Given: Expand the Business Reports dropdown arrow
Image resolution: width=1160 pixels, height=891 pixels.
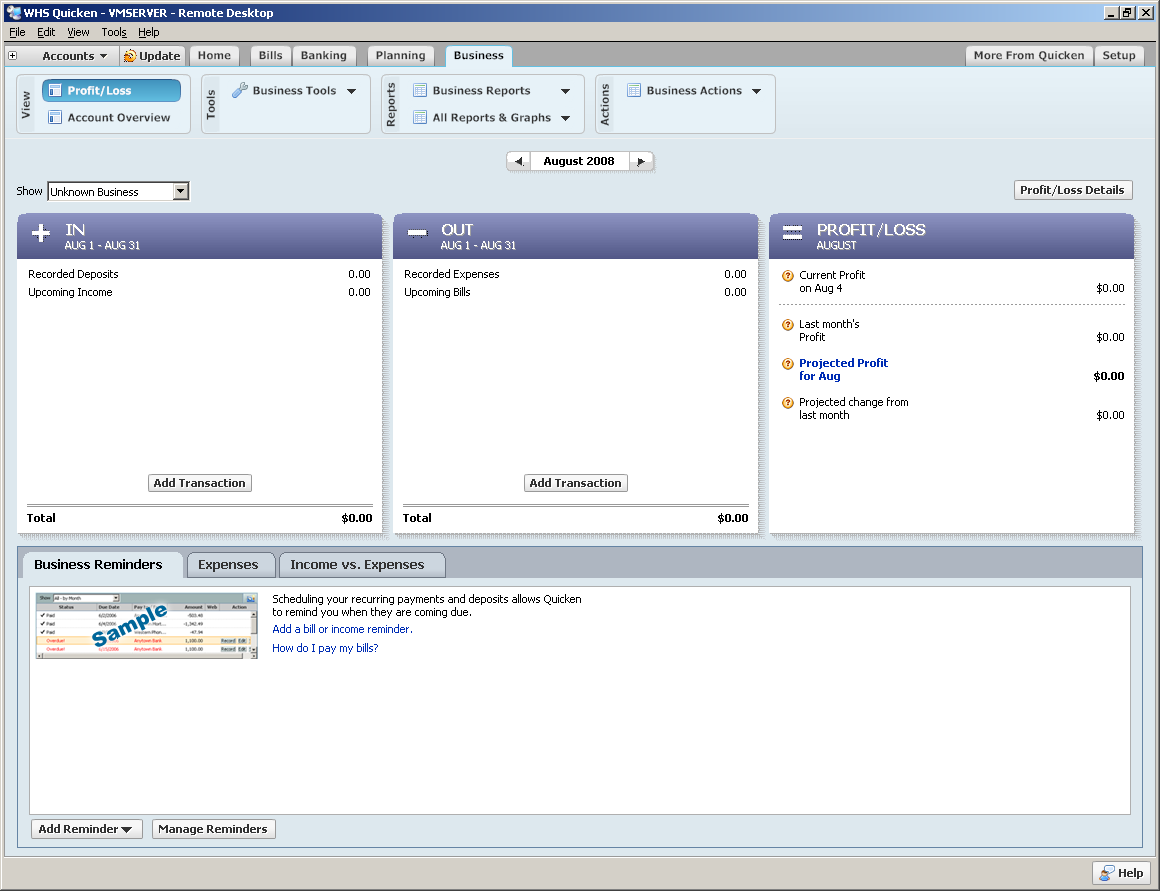Looking at the screenshot, I should [565, 91].
